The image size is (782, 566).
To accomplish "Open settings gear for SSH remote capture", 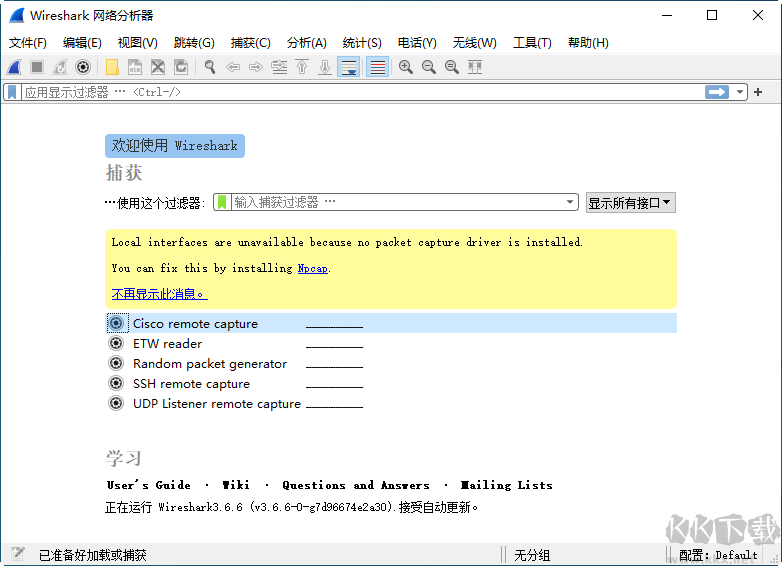I will pyautogui.click(x=116, y=383).
